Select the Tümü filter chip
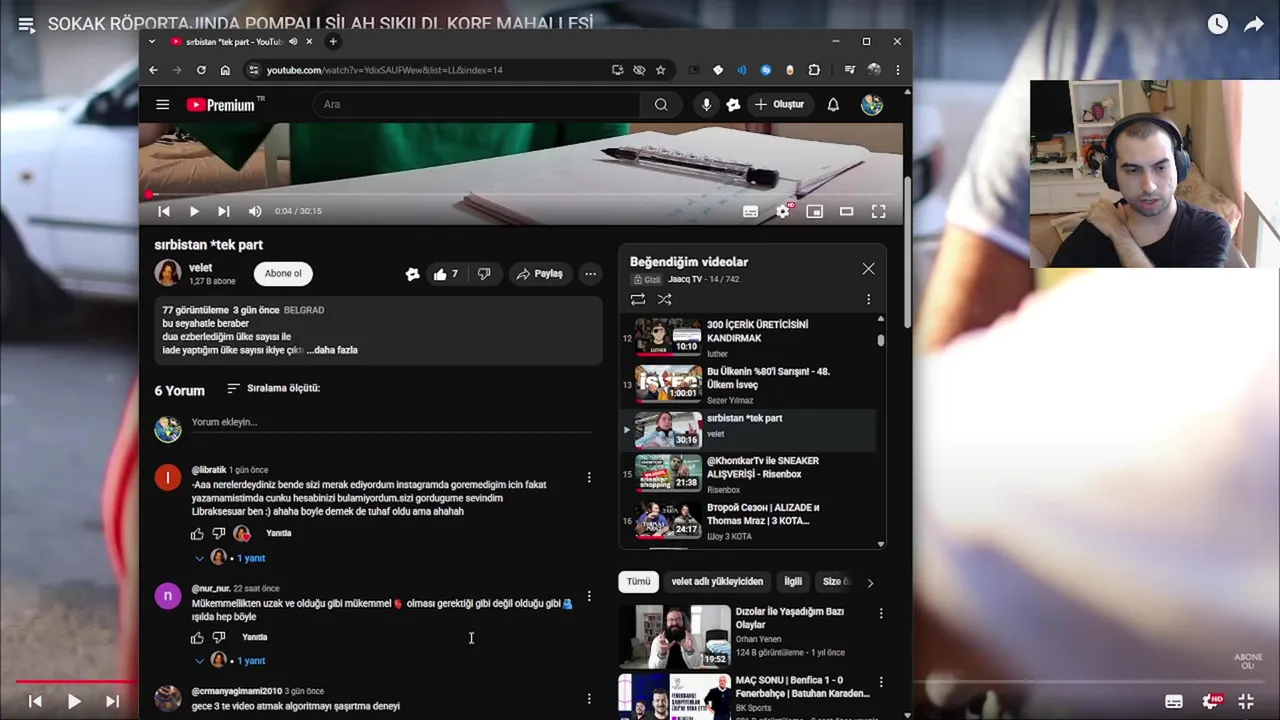 coord(638,581)
